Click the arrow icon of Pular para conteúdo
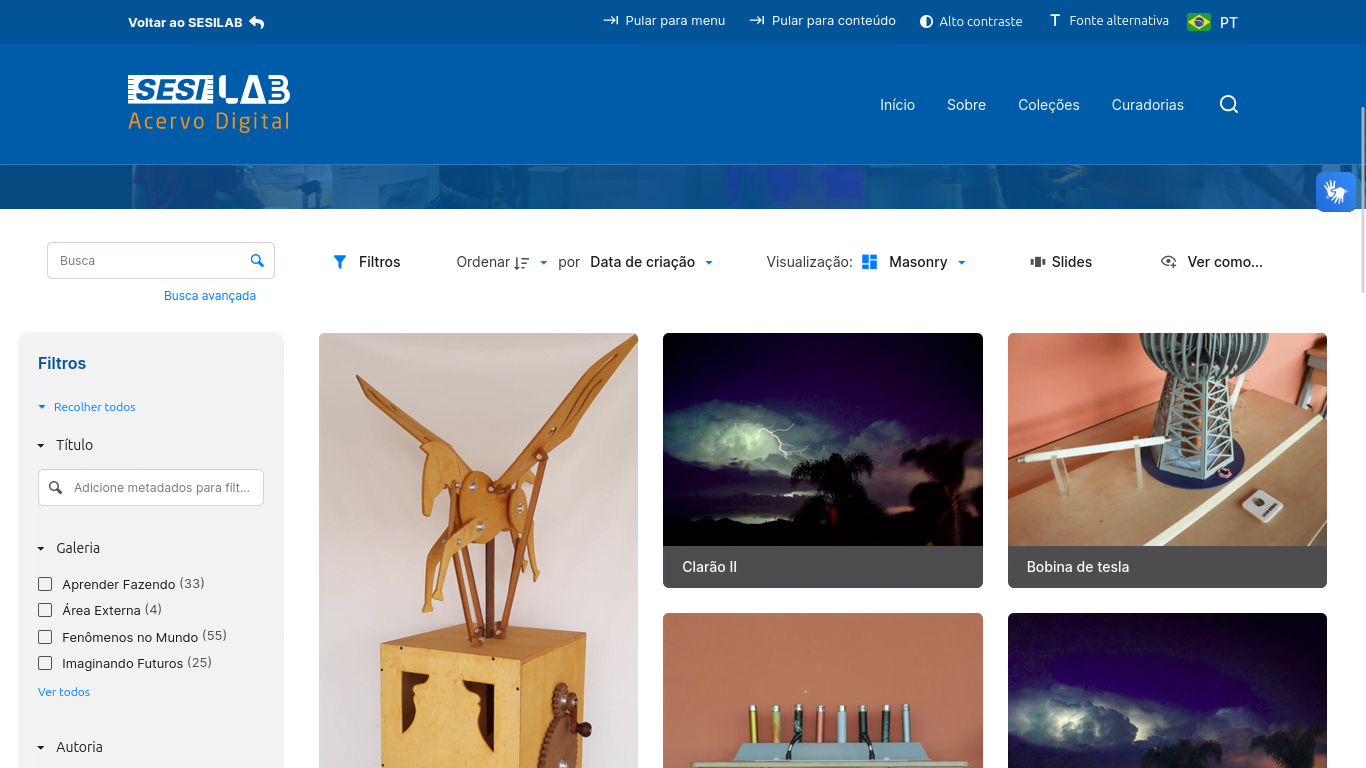 757,20
